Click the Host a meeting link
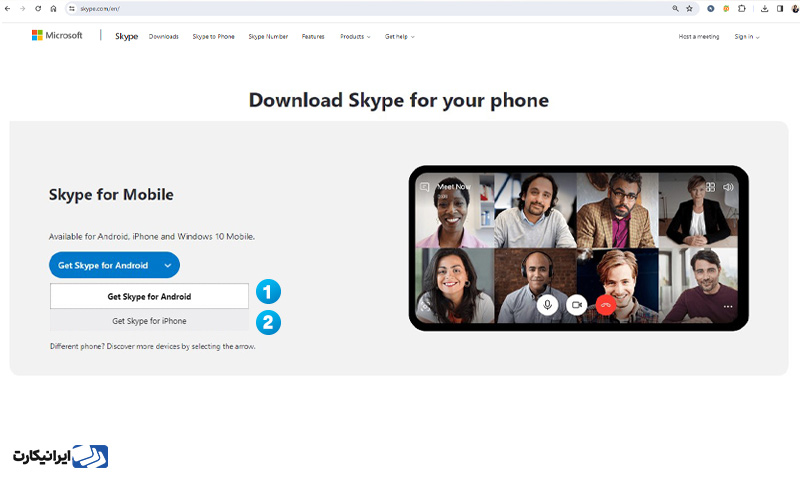 click(698, 37)
